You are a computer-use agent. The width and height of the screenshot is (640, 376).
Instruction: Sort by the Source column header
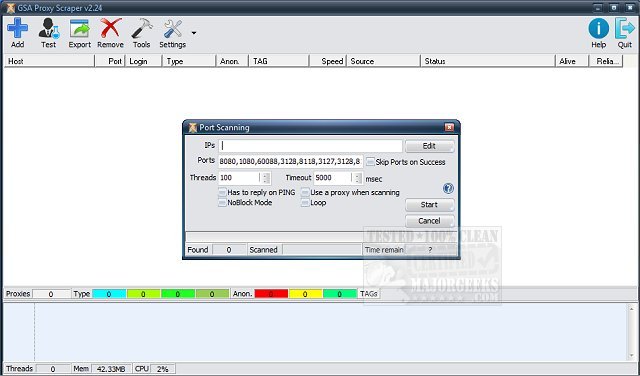pos(383,61)
